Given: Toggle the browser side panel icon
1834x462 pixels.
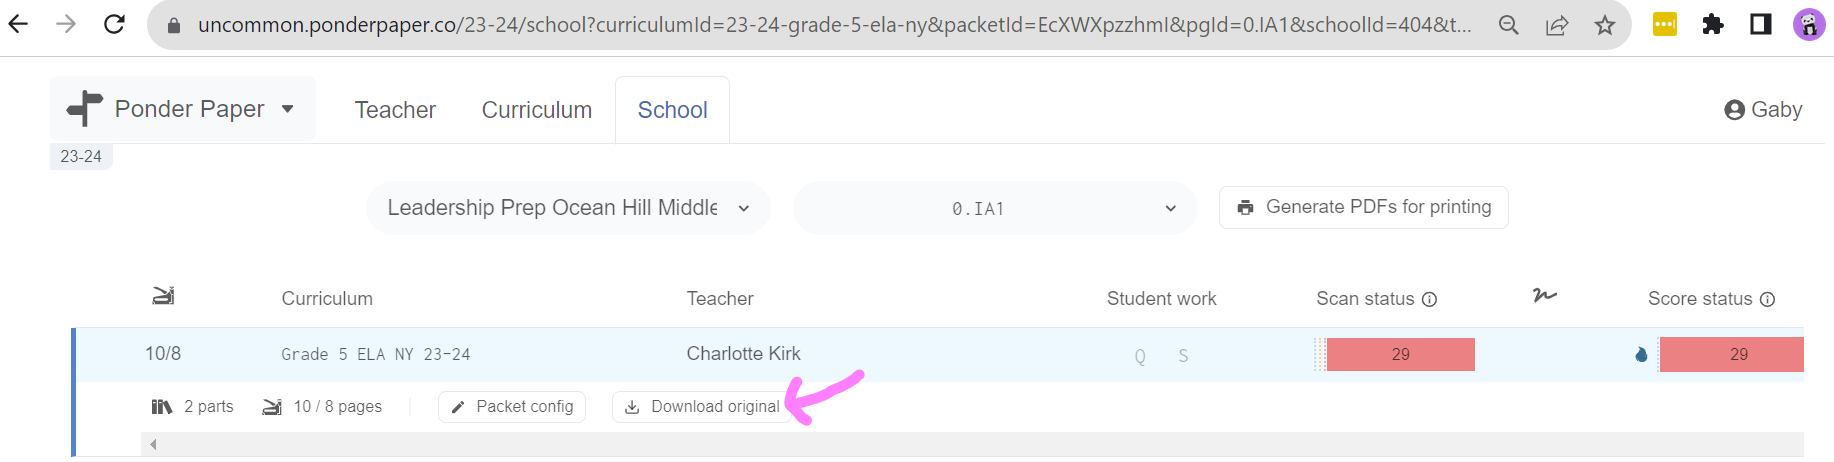Looking at the screenshot, I should coord(1761,24).
